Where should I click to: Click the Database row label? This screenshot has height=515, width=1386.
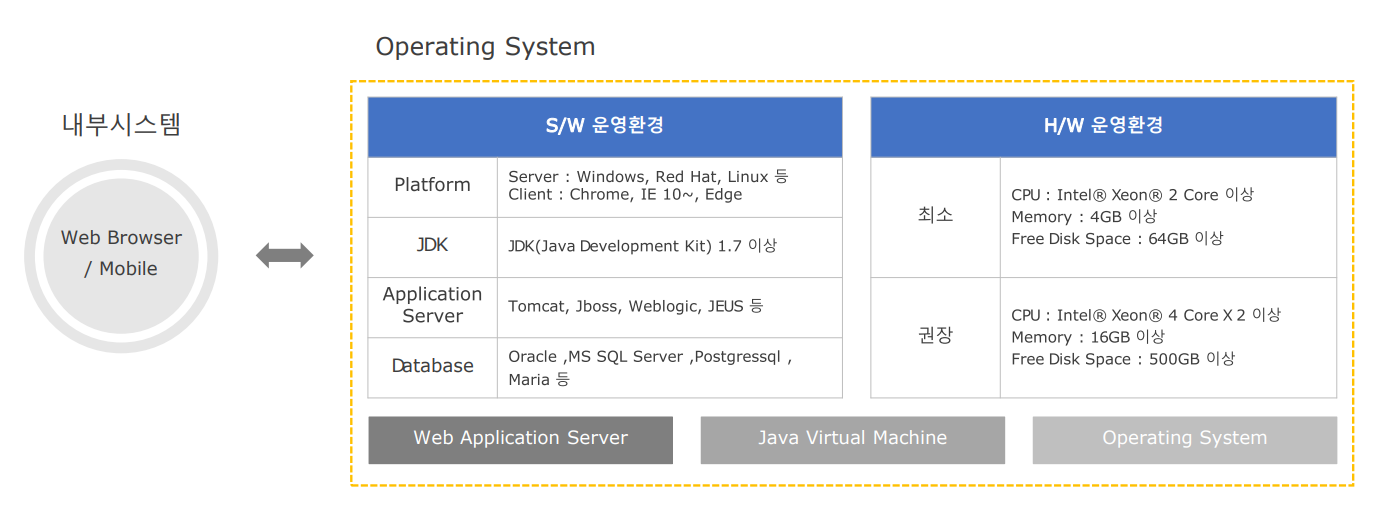pyautogui.click(x=432, y=366)
